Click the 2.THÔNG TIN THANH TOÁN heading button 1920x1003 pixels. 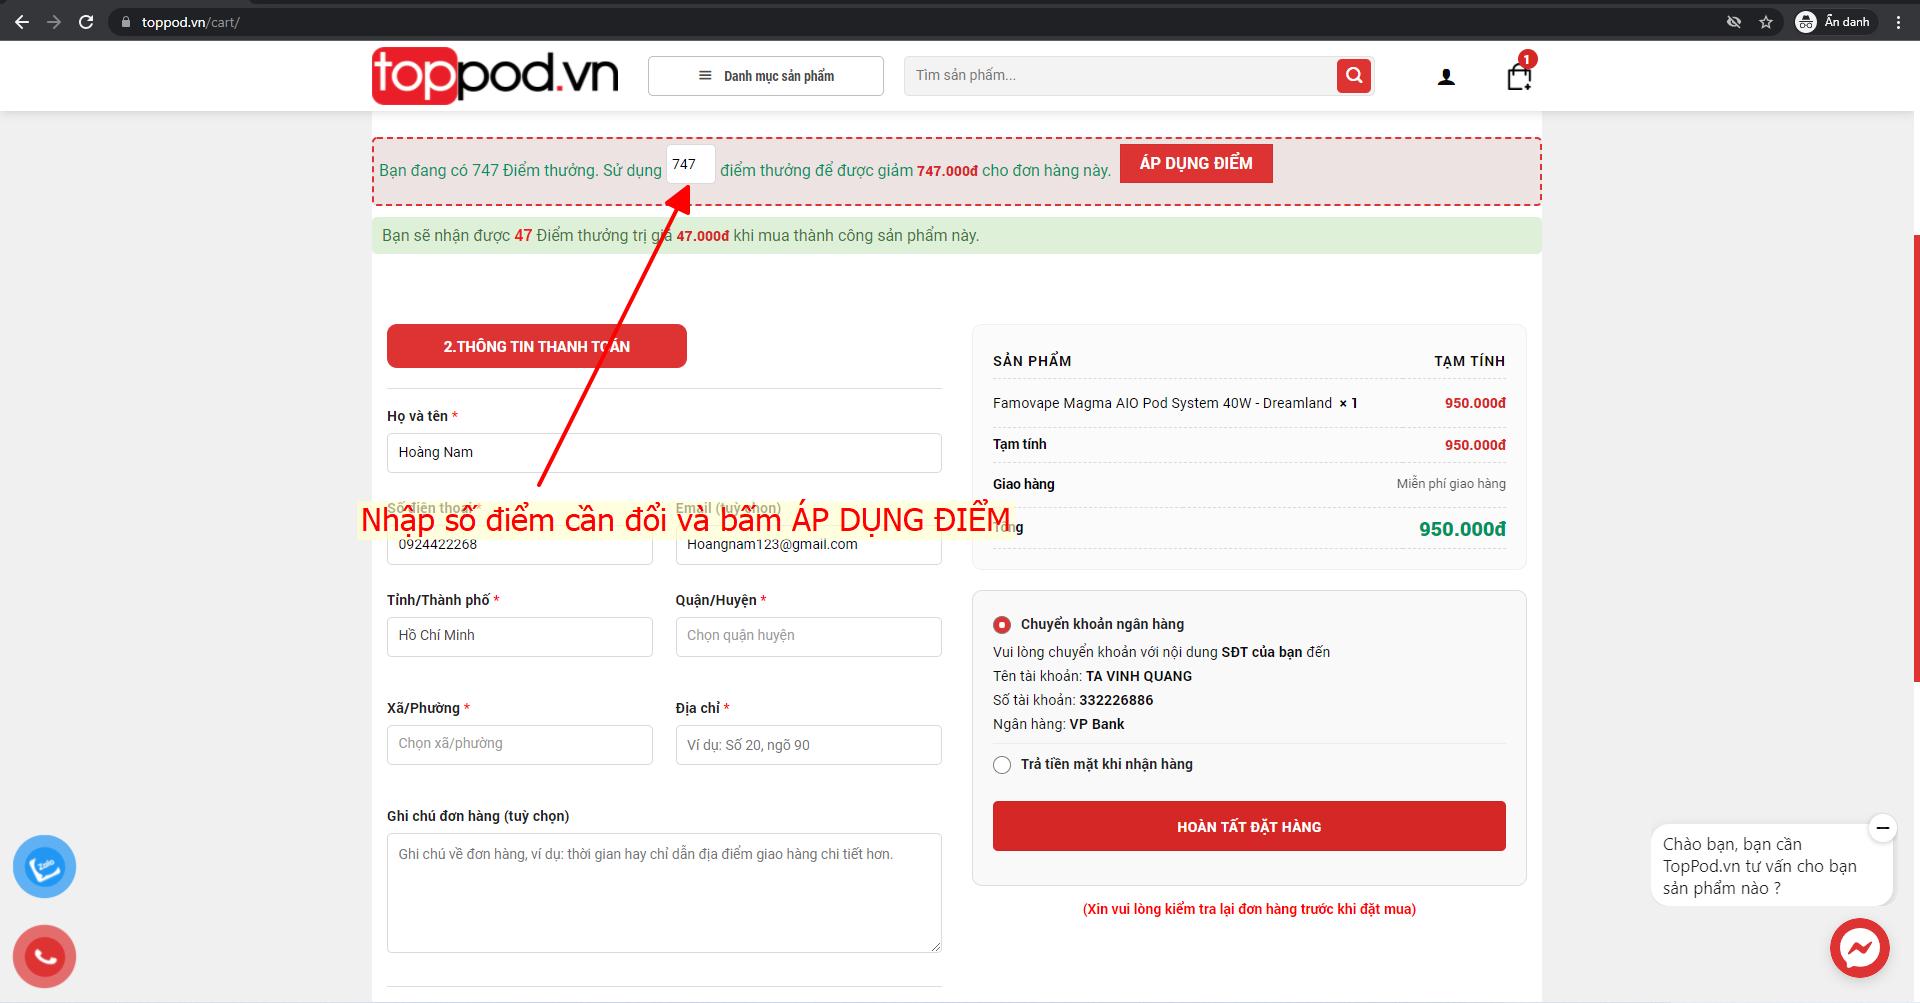[x=537, y=346]
